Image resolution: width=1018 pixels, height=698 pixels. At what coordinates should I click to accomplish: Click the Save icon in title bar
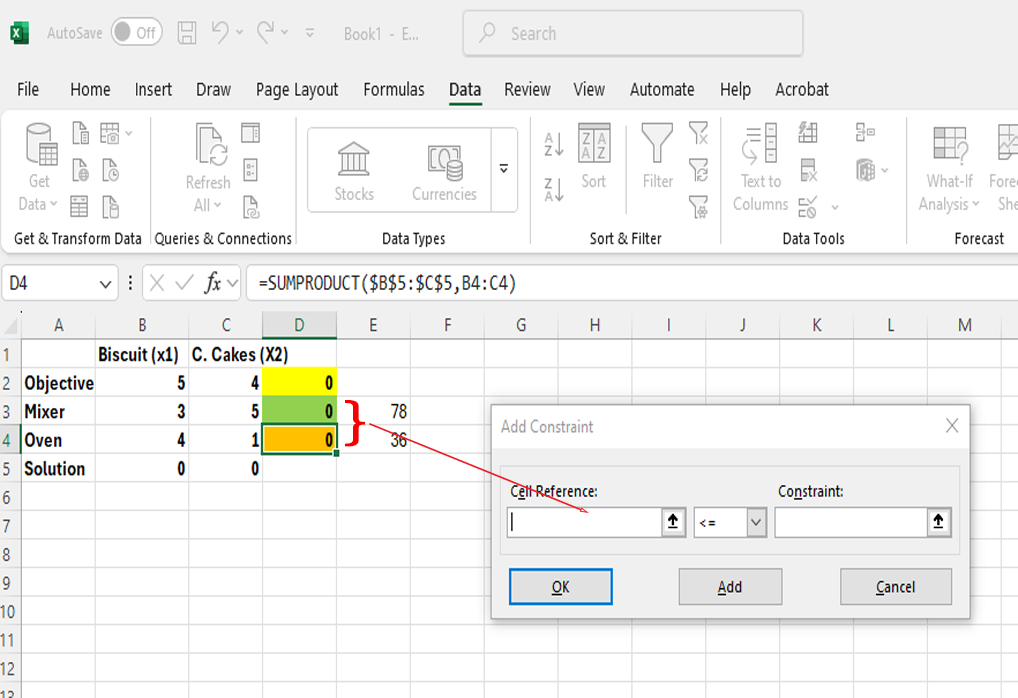[187, 33]
